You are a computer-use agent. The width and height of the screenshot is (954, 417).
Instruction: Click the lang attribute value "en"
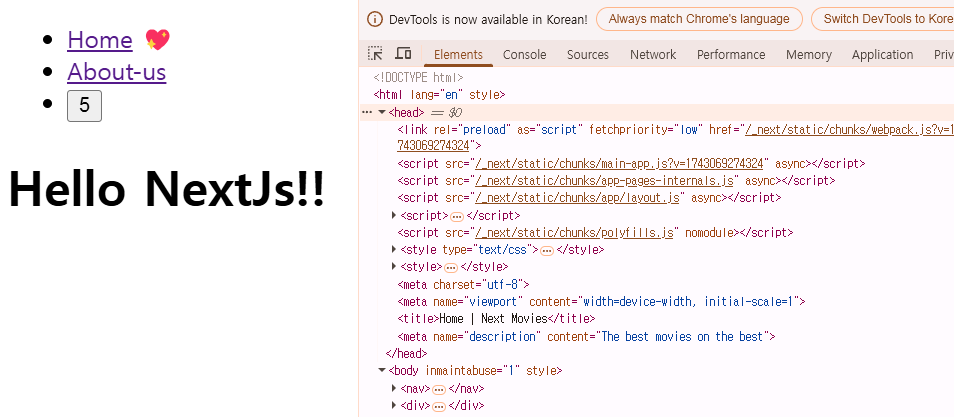pos(451,94)
